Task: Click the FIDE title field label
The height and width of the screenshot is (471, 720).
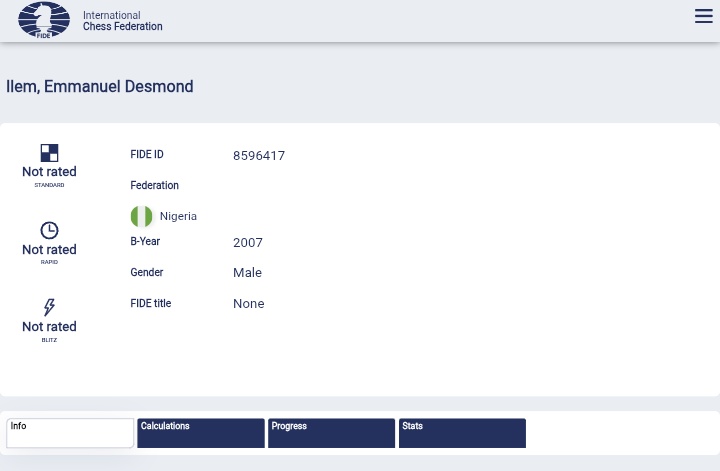Action: (151, 303)
